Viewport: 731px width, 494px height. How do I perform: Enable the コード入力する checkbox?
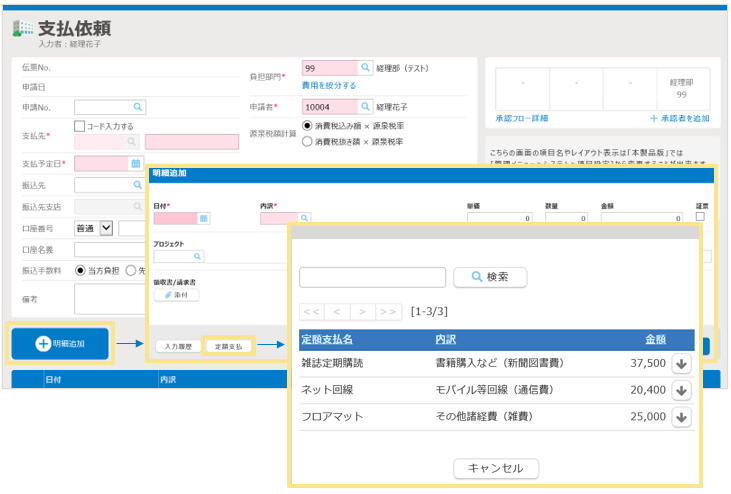coord(81,127)
